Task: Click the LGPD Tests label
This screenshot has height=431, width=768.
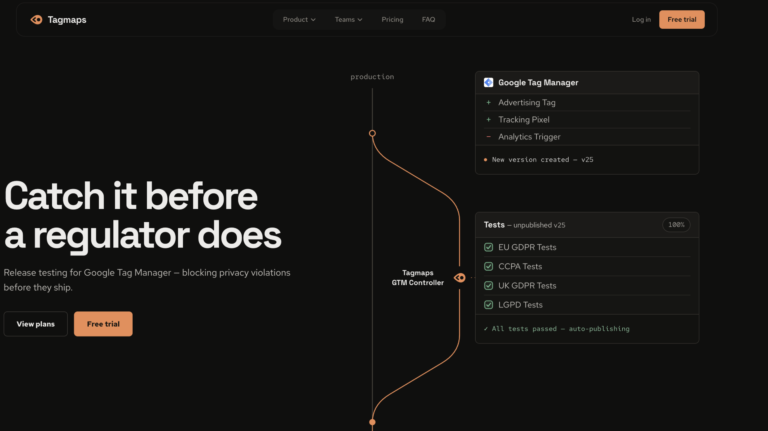Action: pos(520,305)
